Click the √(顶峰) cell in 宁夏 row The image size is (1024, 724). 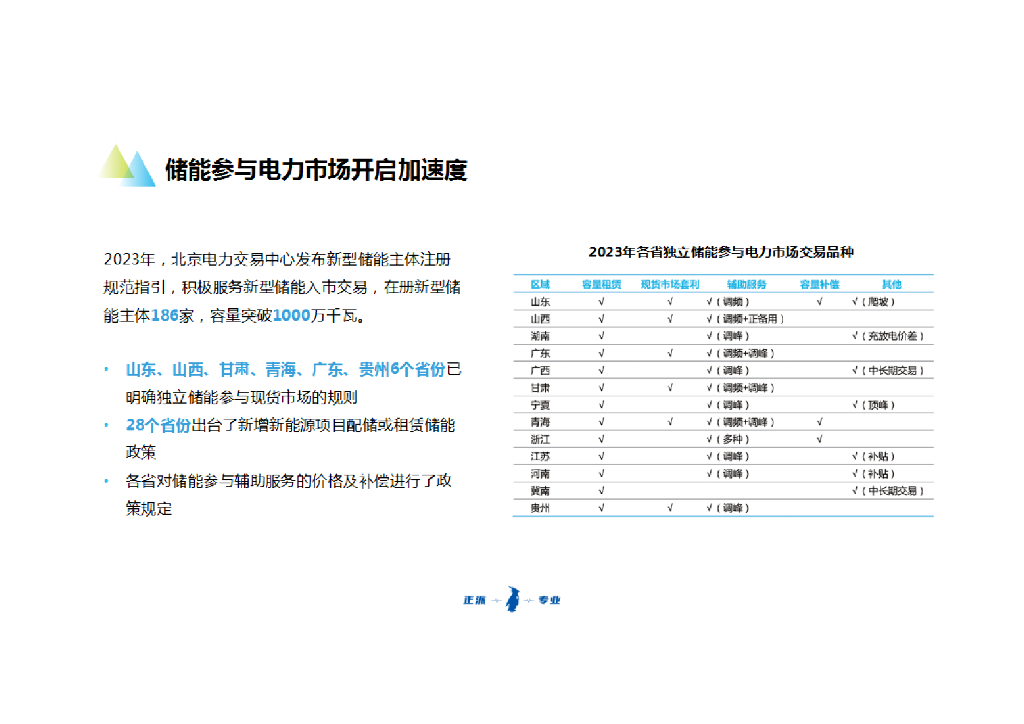point(873,405)
